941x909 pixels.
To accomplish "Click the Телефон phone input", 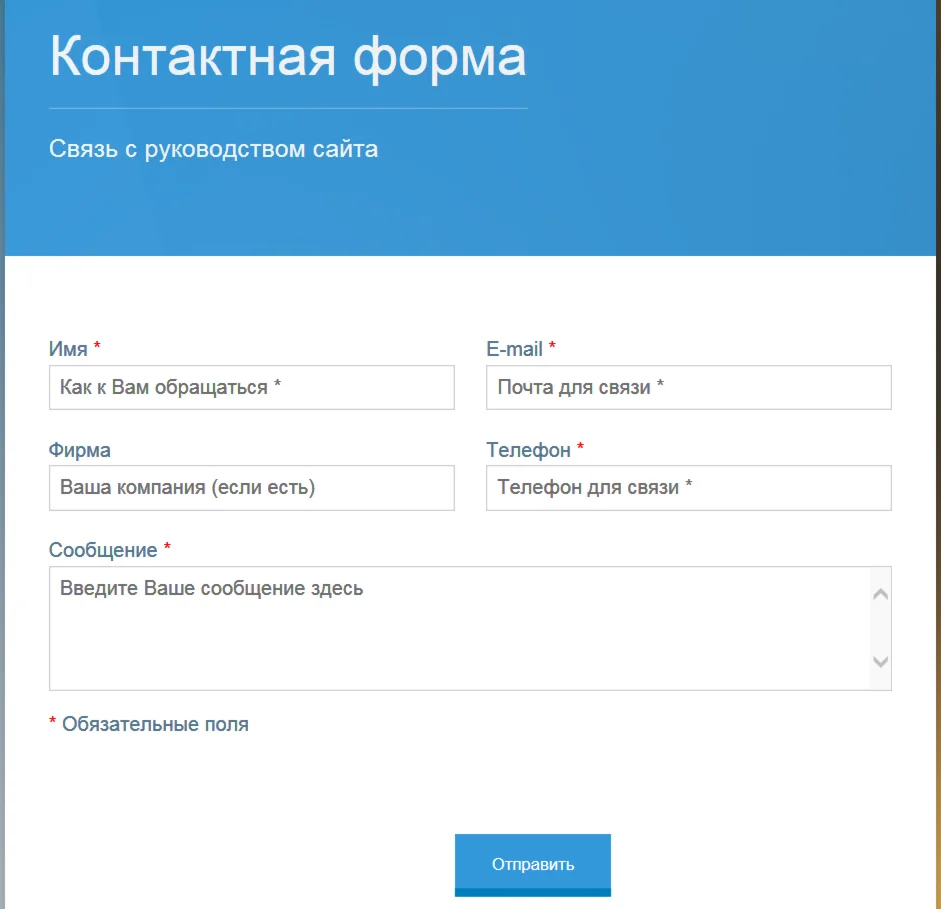I will [688, 488].
